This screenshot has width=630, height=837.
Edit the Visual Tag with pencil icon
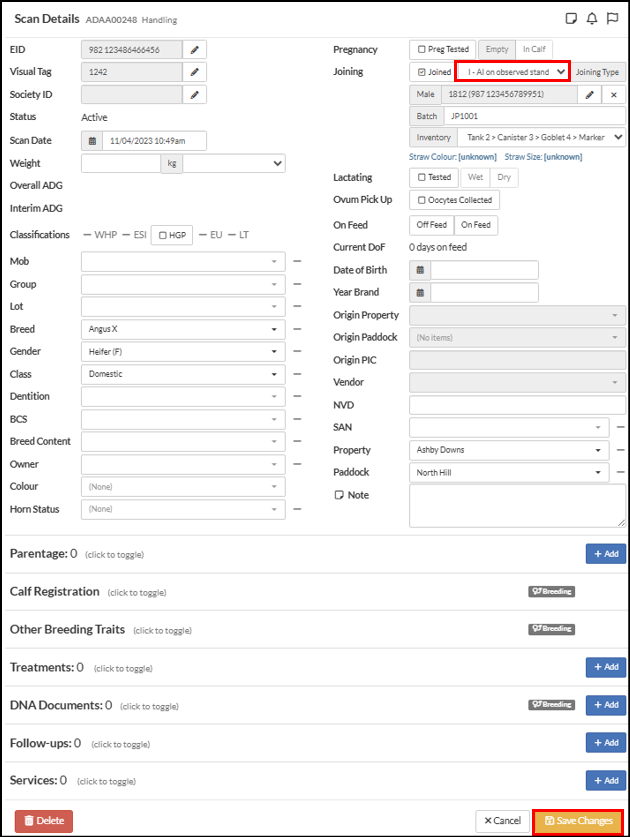[195, 72]
